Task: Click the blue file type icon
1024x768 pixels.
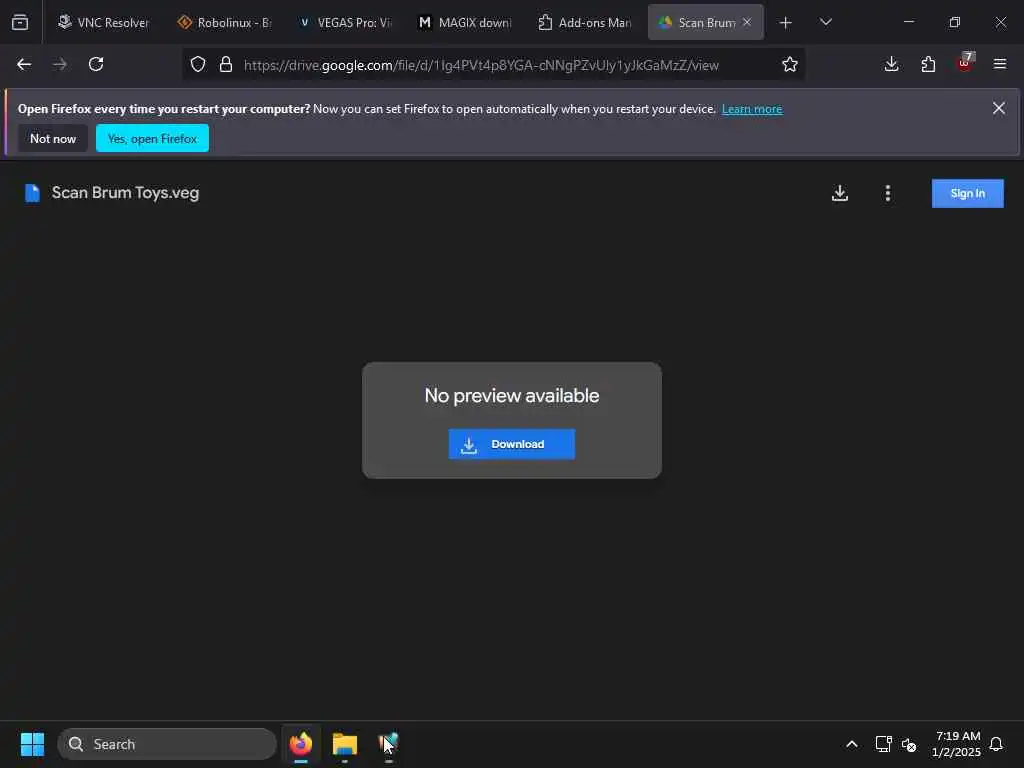Action: 32,193
